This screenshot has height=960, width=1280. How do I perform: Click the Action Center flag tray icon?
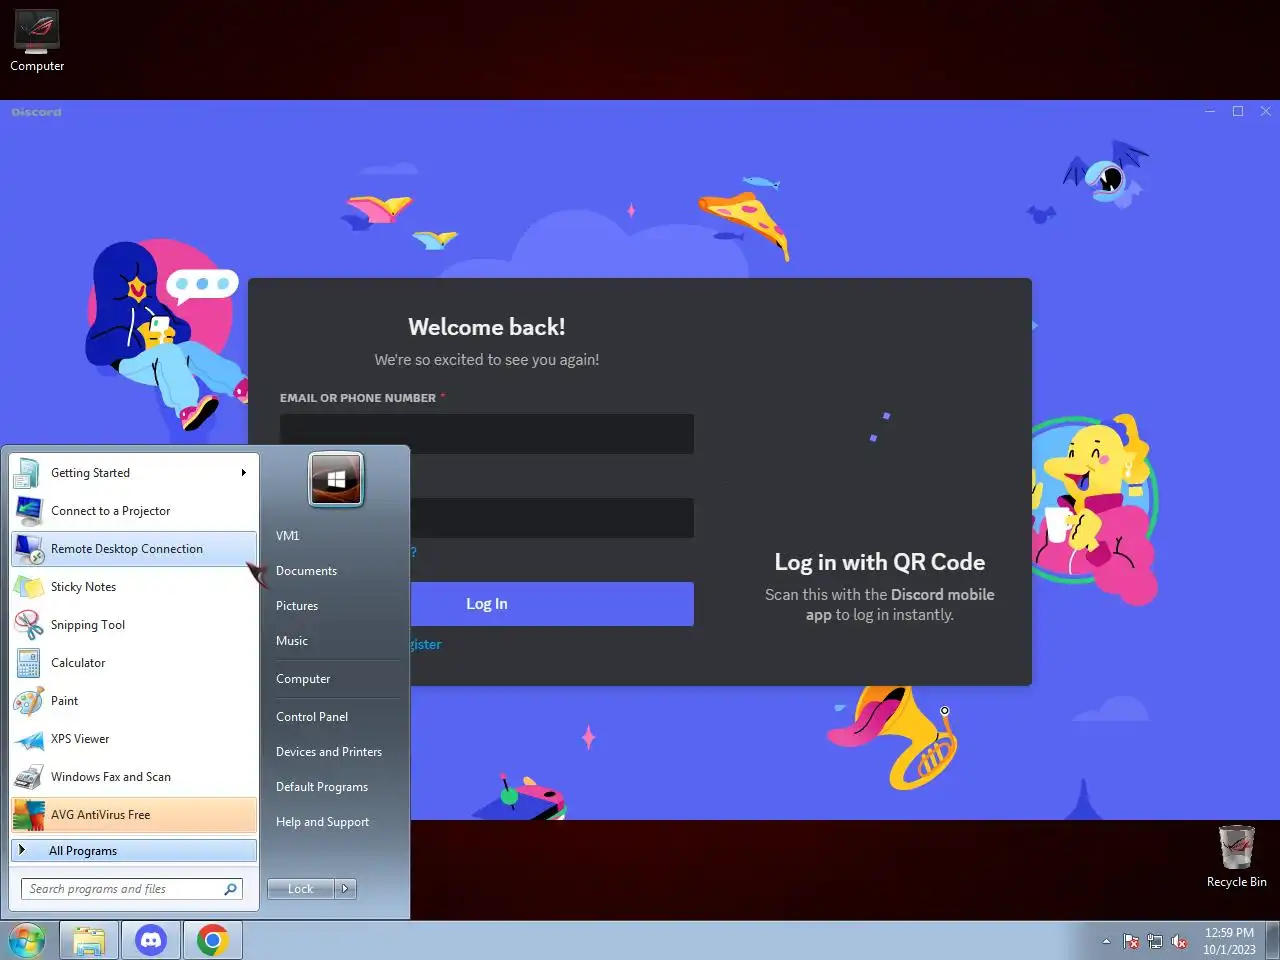[1131, 941]
